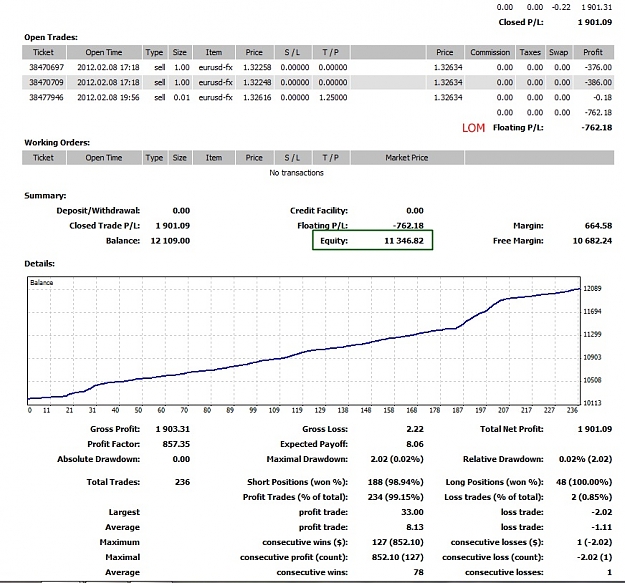Click the 'No transactions' text
625x583 pixels.
pyautogui.click(x=296, y=173)
